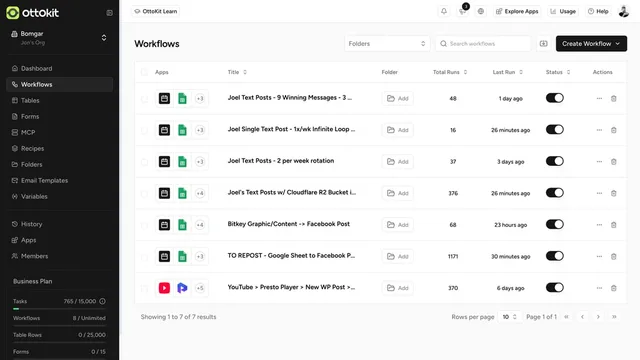Click the YouTube app icon in last row
640x360 pixels.
(164, 288)
